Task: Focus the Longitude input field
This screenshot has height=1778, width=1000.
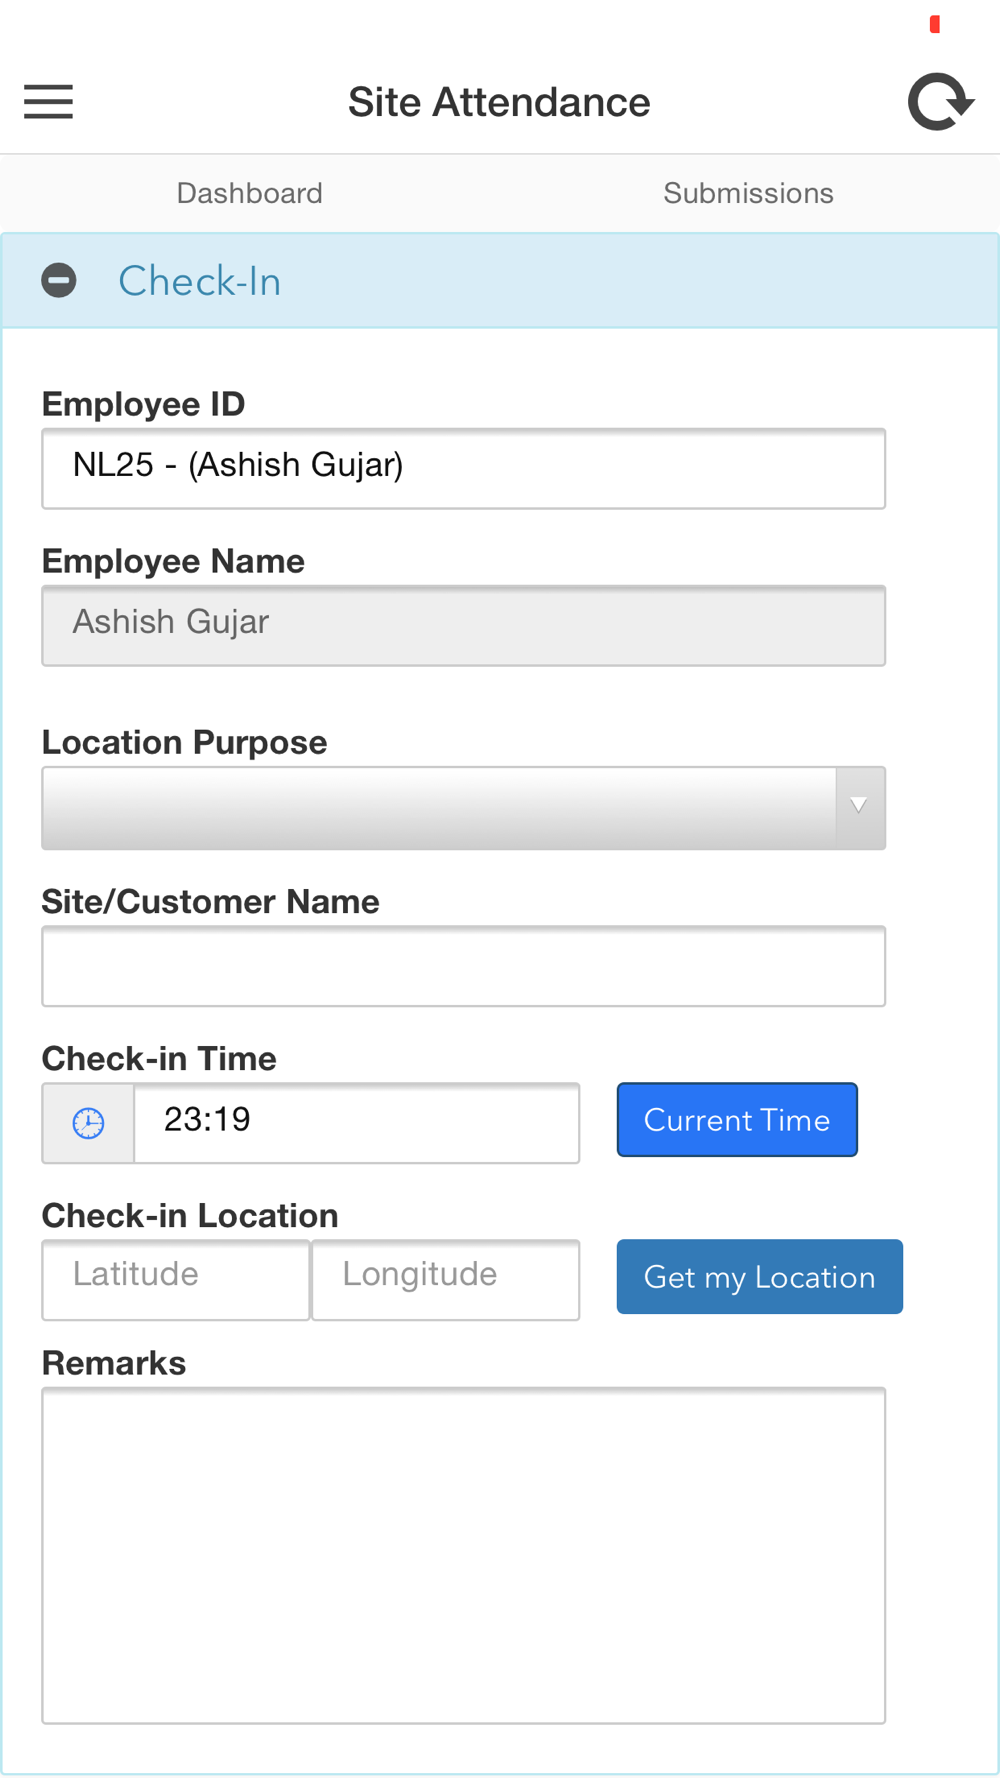Action: 446,1280
